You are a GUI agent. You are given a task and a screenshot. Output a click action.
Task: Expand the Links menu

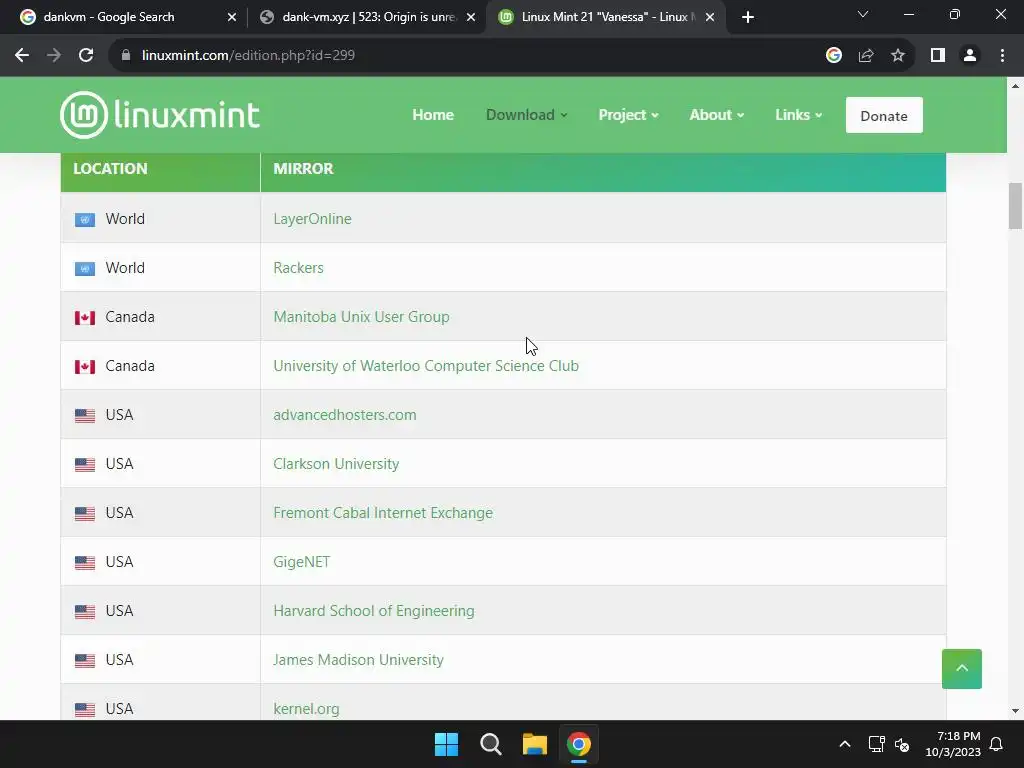[x=798, y=115]
